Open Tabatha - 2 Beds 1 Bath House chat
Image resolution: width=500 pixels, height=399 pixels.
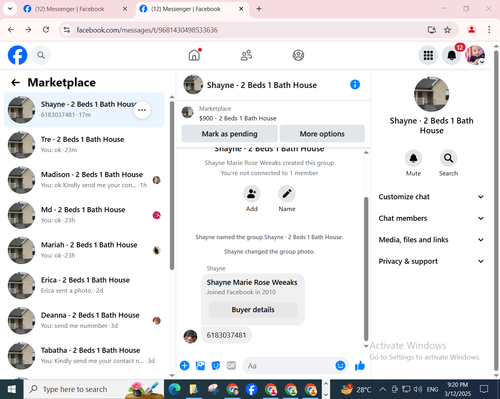tap(84, 356)
